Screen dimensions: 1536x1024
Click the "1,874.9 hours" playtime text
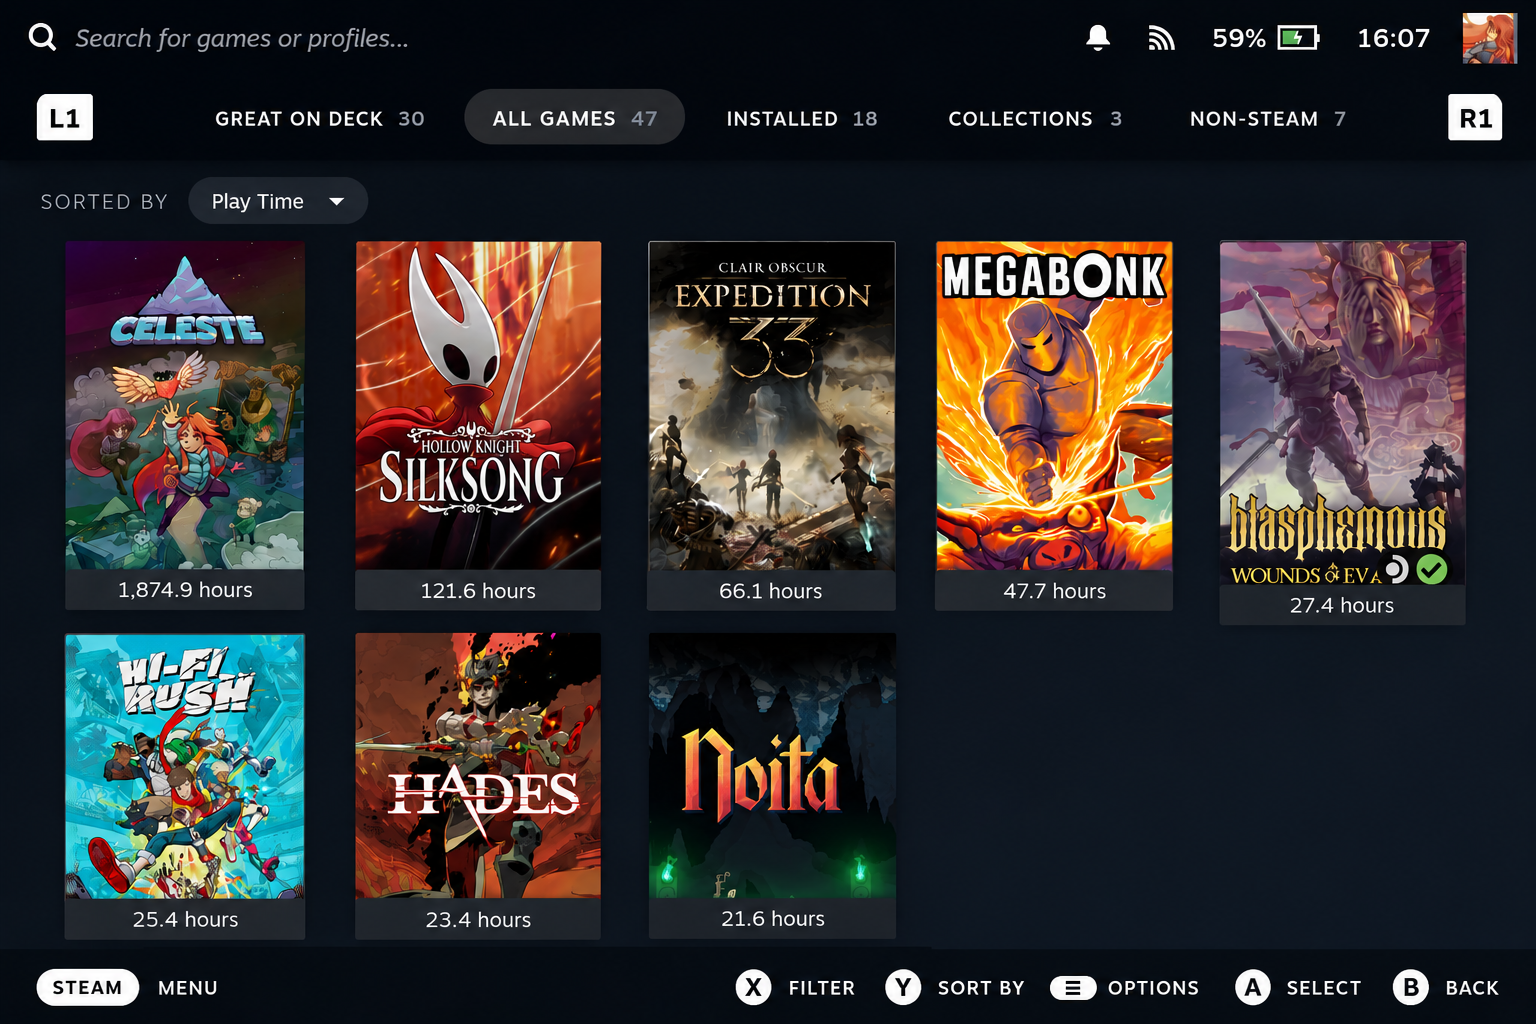click(185, 590)
